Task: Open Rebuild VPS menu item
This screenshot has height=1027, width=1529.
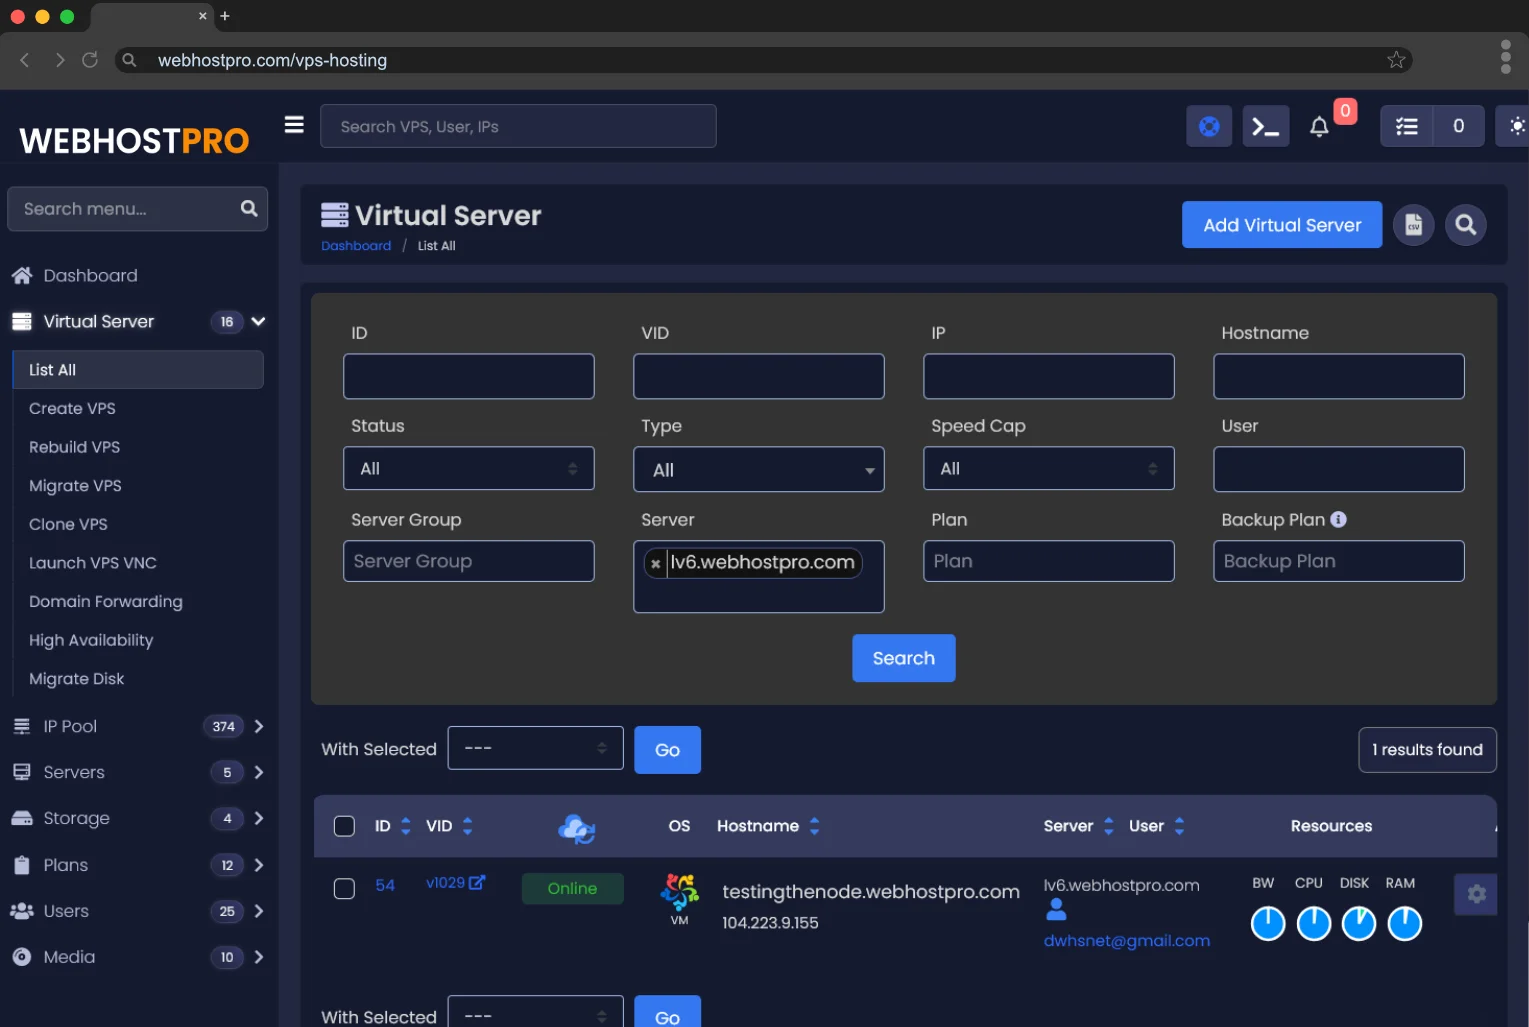Action: click(74, 447)
